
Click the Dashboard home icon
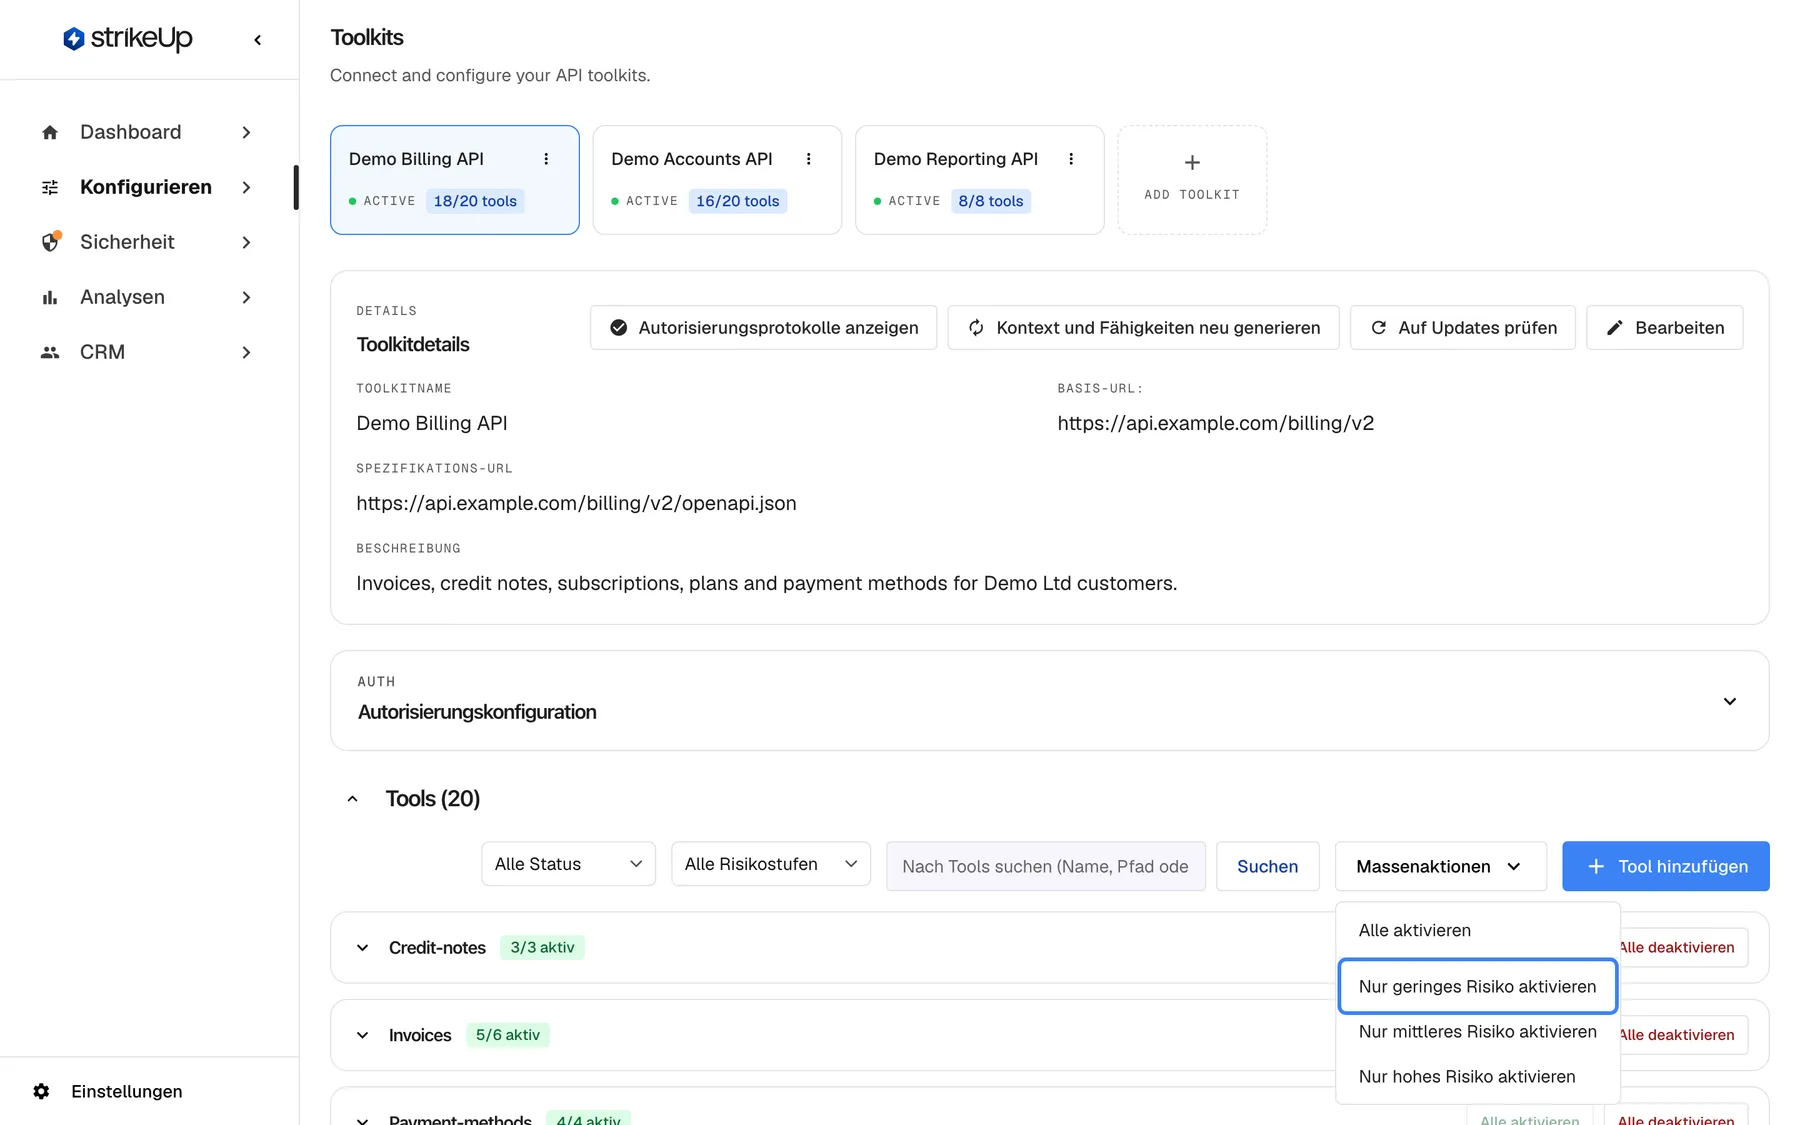coord(50,132)
